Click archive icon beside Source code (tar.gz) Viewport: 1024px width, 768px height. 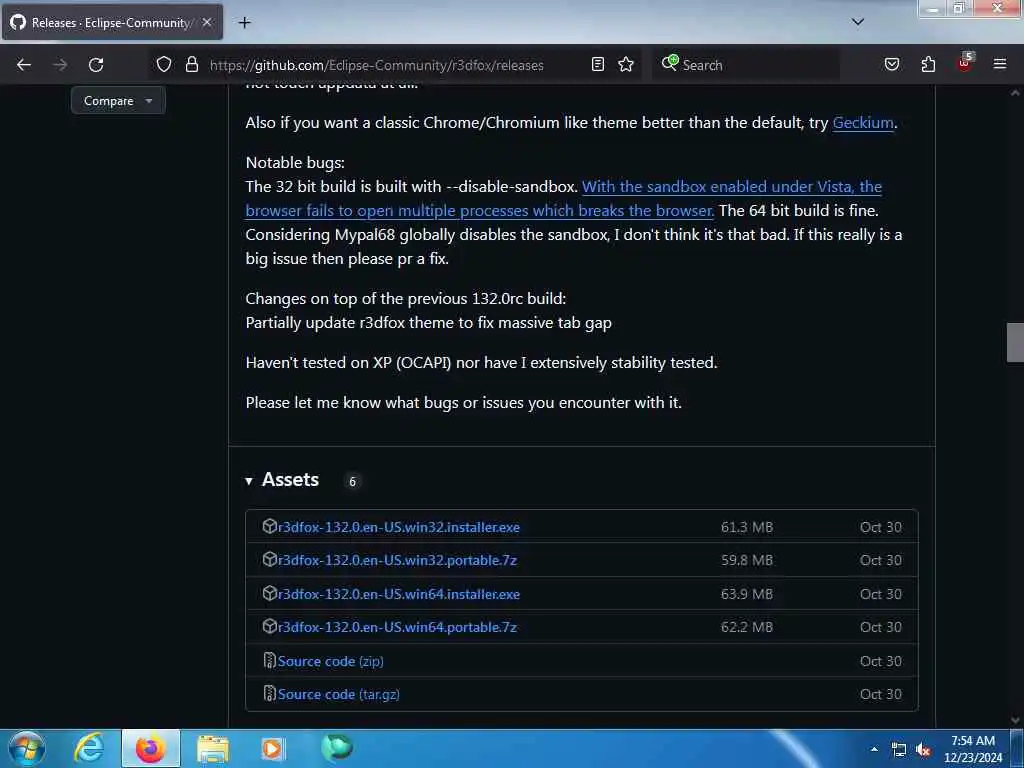pyautogui.click(x=270, y=694)
